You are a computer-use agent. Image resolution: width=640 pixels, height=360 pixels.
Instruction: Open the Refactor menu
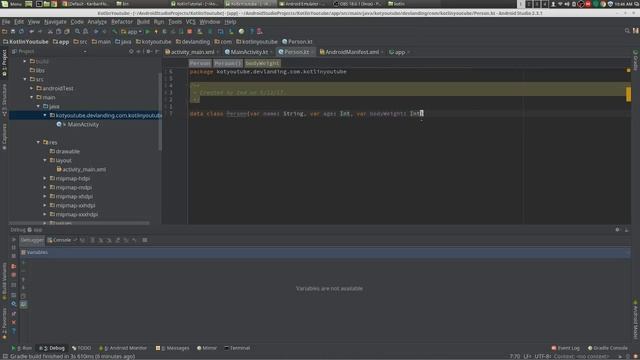[122, 22]
